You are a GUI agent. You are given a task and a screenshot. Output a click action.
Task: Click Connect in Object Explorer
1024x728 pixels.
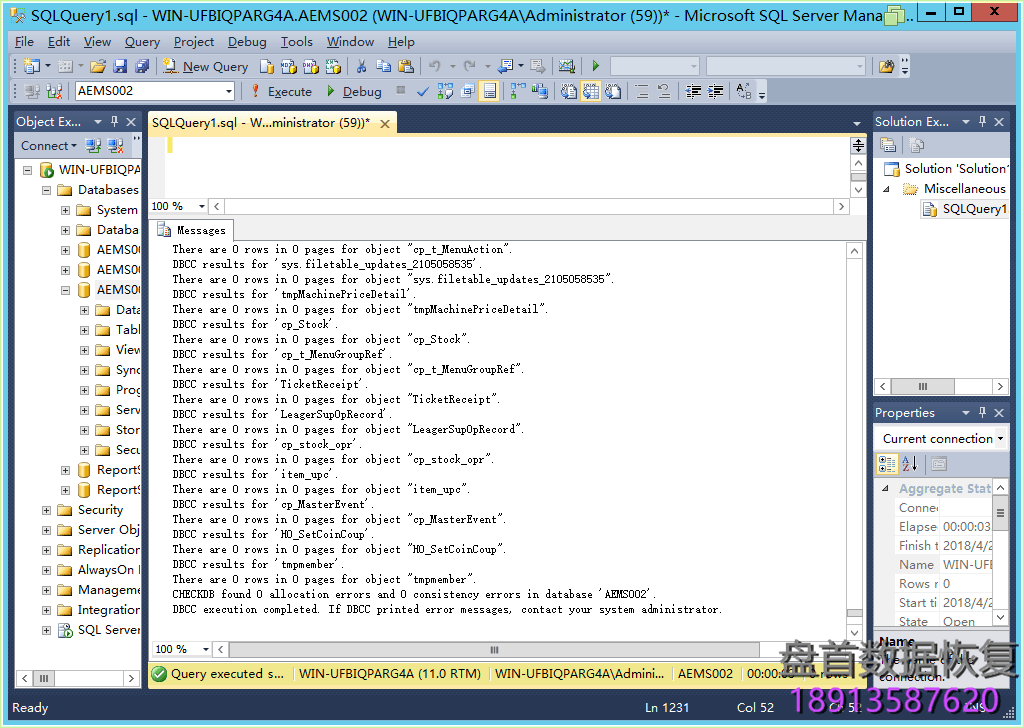(48, 146)
